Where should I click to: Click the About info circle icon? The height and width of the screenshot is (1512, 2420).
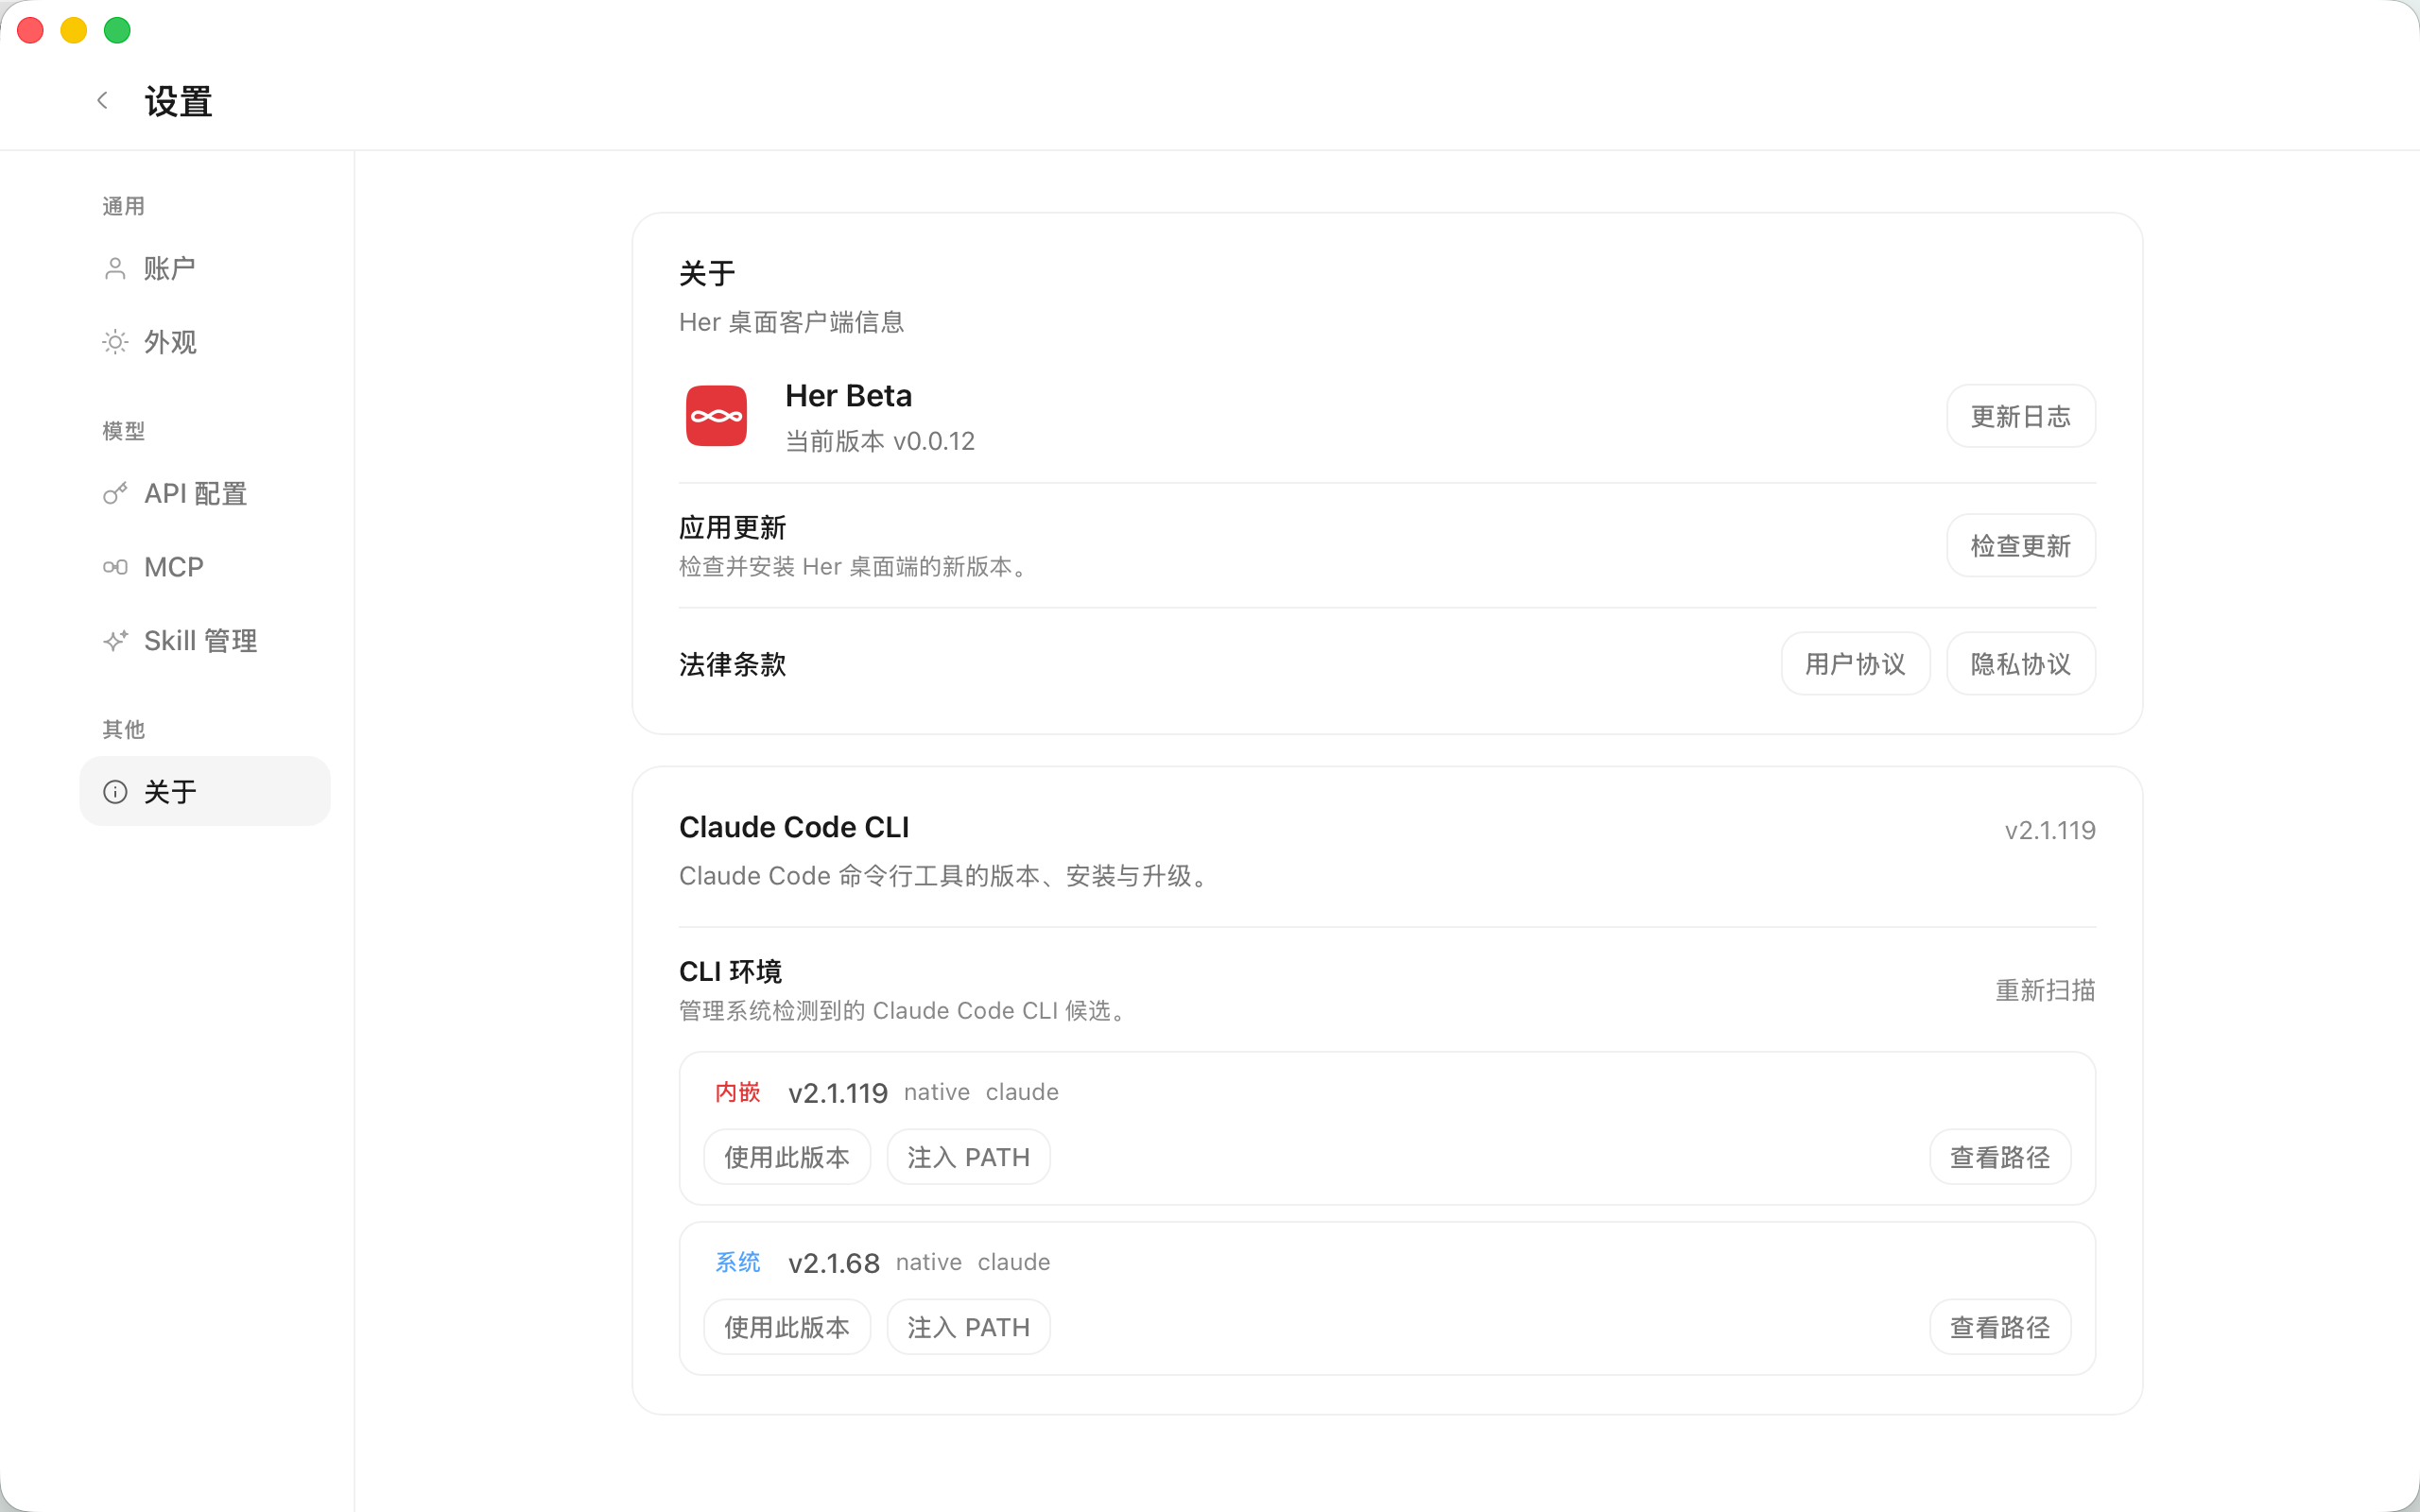click(115, 792)
